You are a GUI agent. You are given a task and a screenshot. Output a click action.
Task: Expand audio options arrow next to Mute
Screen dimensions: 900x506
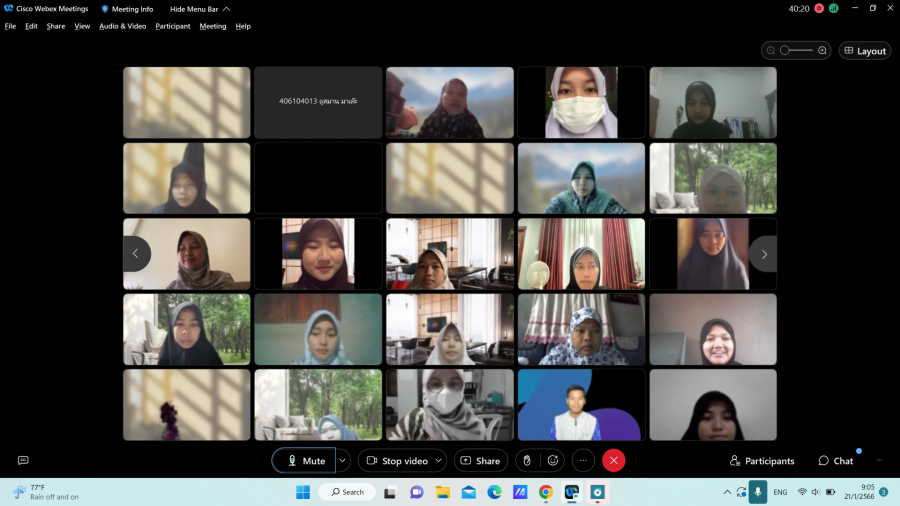[342, 460]
